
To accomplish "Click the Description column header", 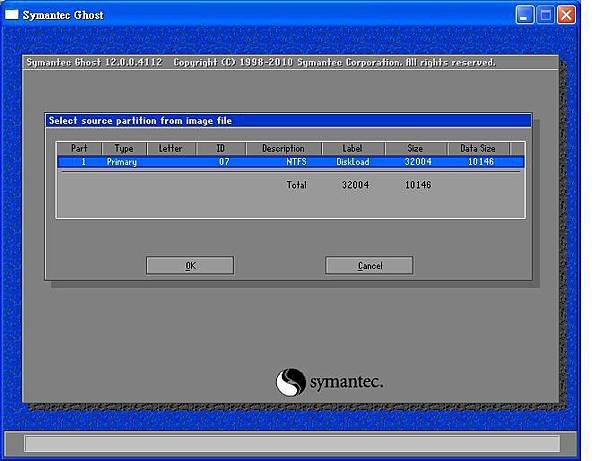I will click(284, 148).
